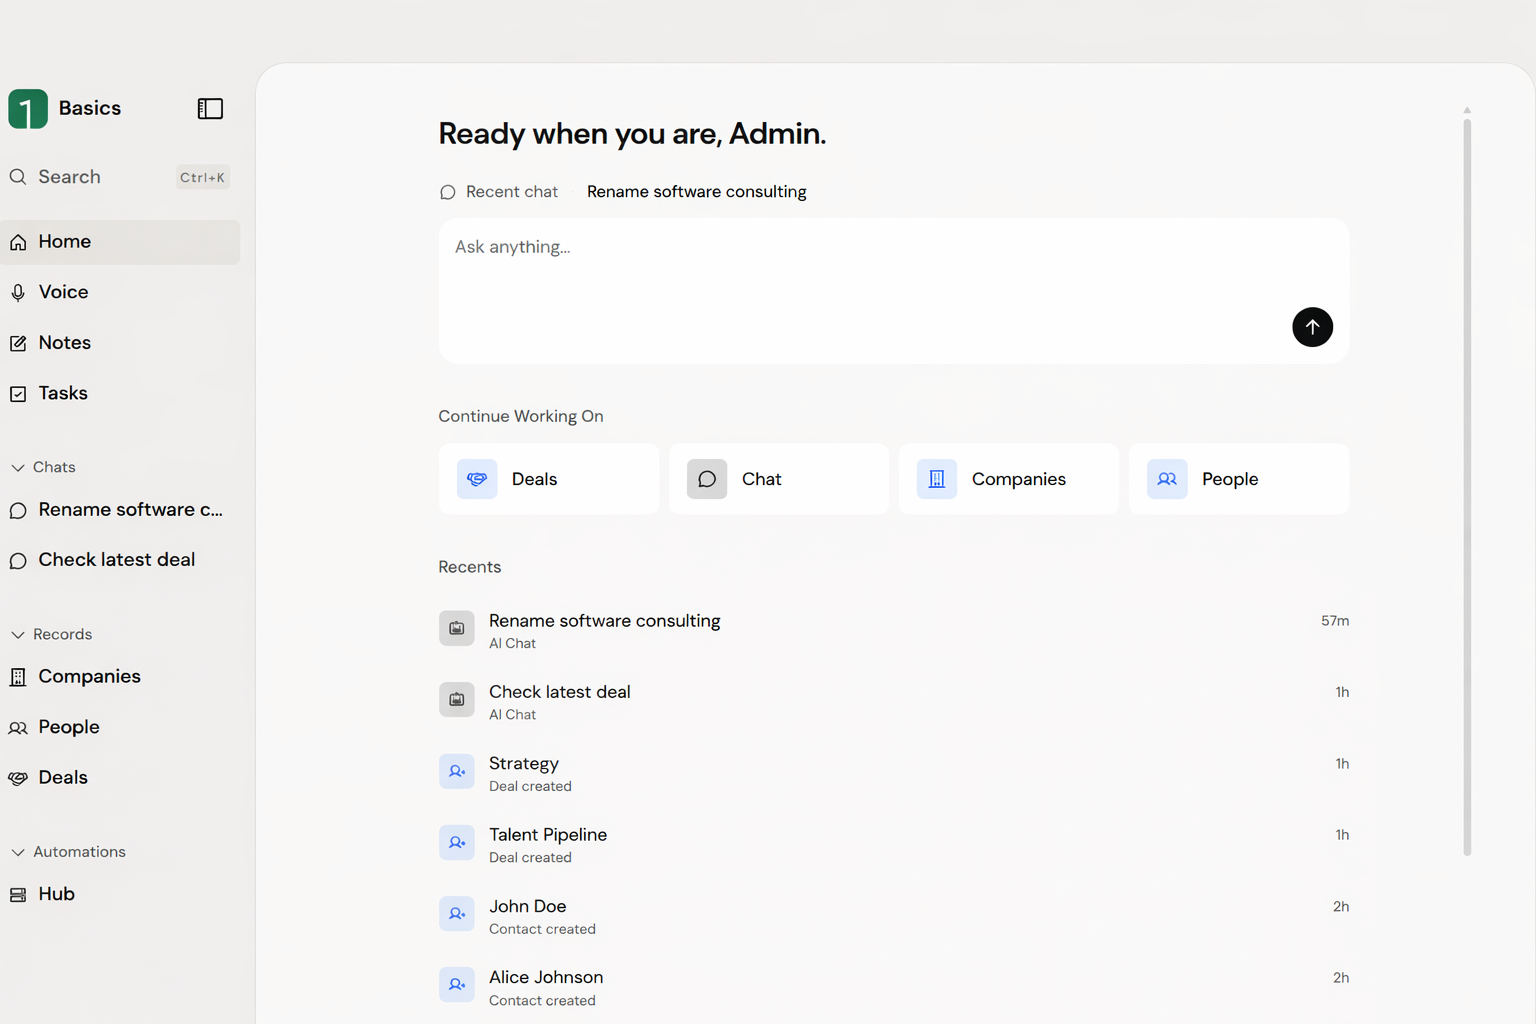Viewport: 1536px width, 1024px height.
Task: Select Home in the sidebar
Action: click(x=64, y=242)
